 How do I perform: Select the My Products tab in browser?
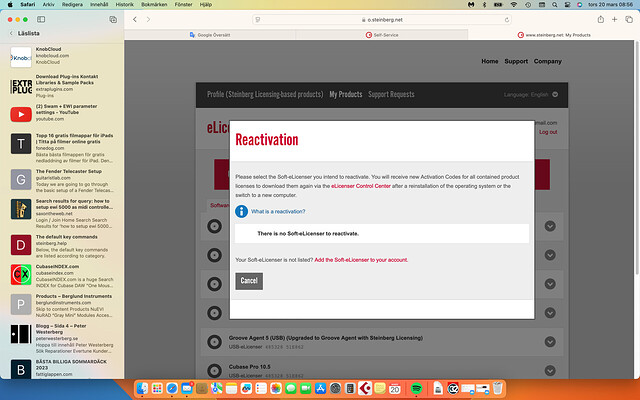pos(554,35)
